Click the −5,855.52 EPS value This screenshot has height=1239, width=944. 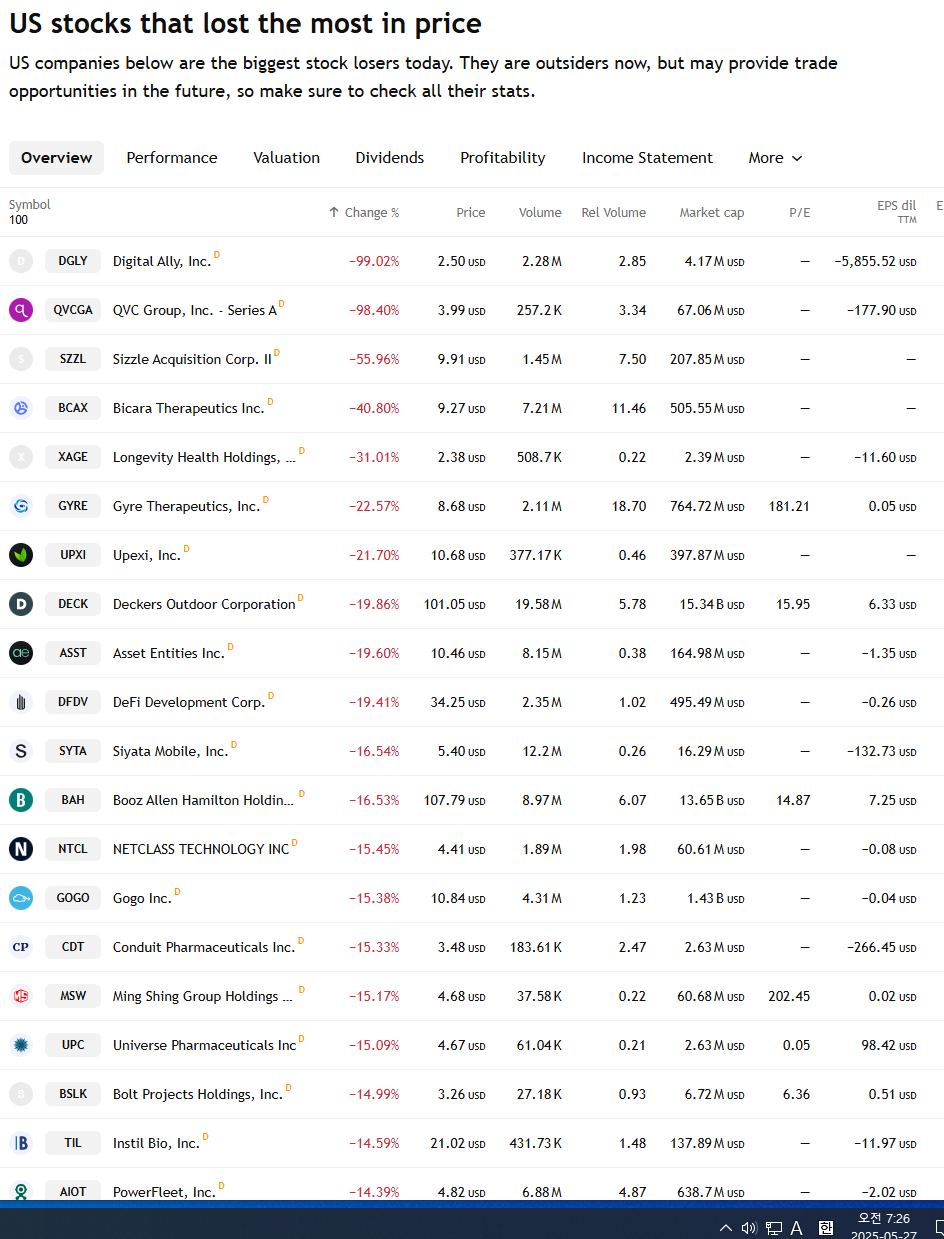coord(875,261)
